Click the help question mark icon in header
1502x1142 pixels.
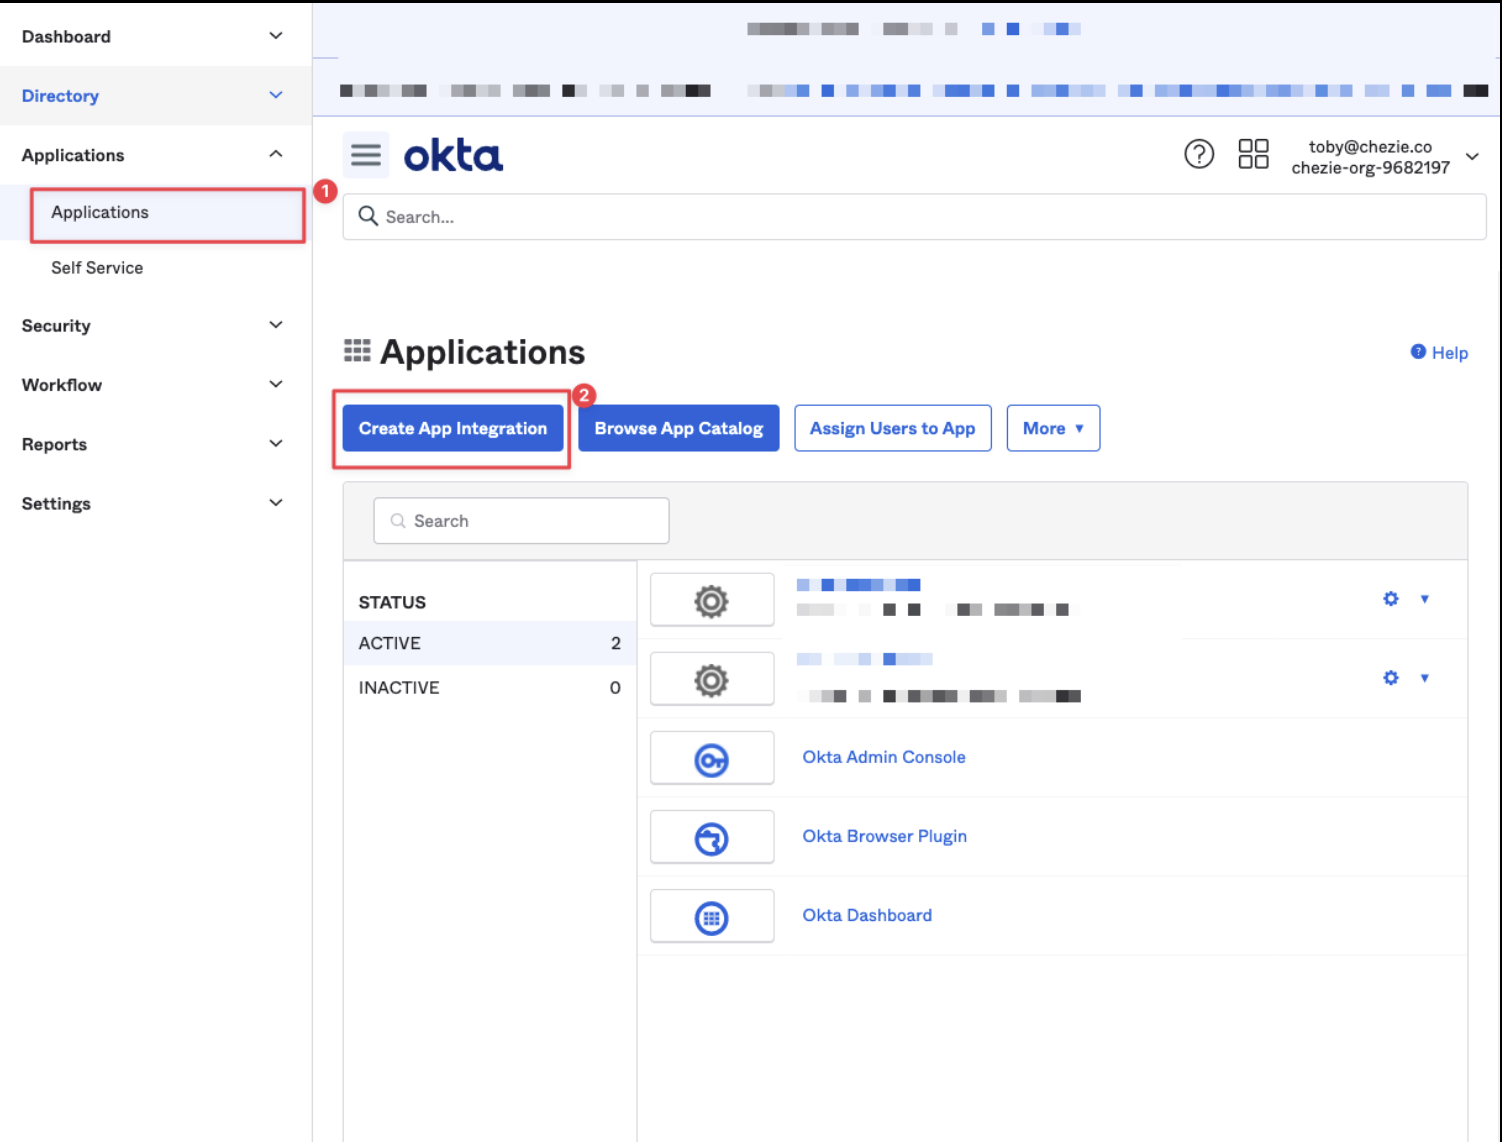(1198, 154)
